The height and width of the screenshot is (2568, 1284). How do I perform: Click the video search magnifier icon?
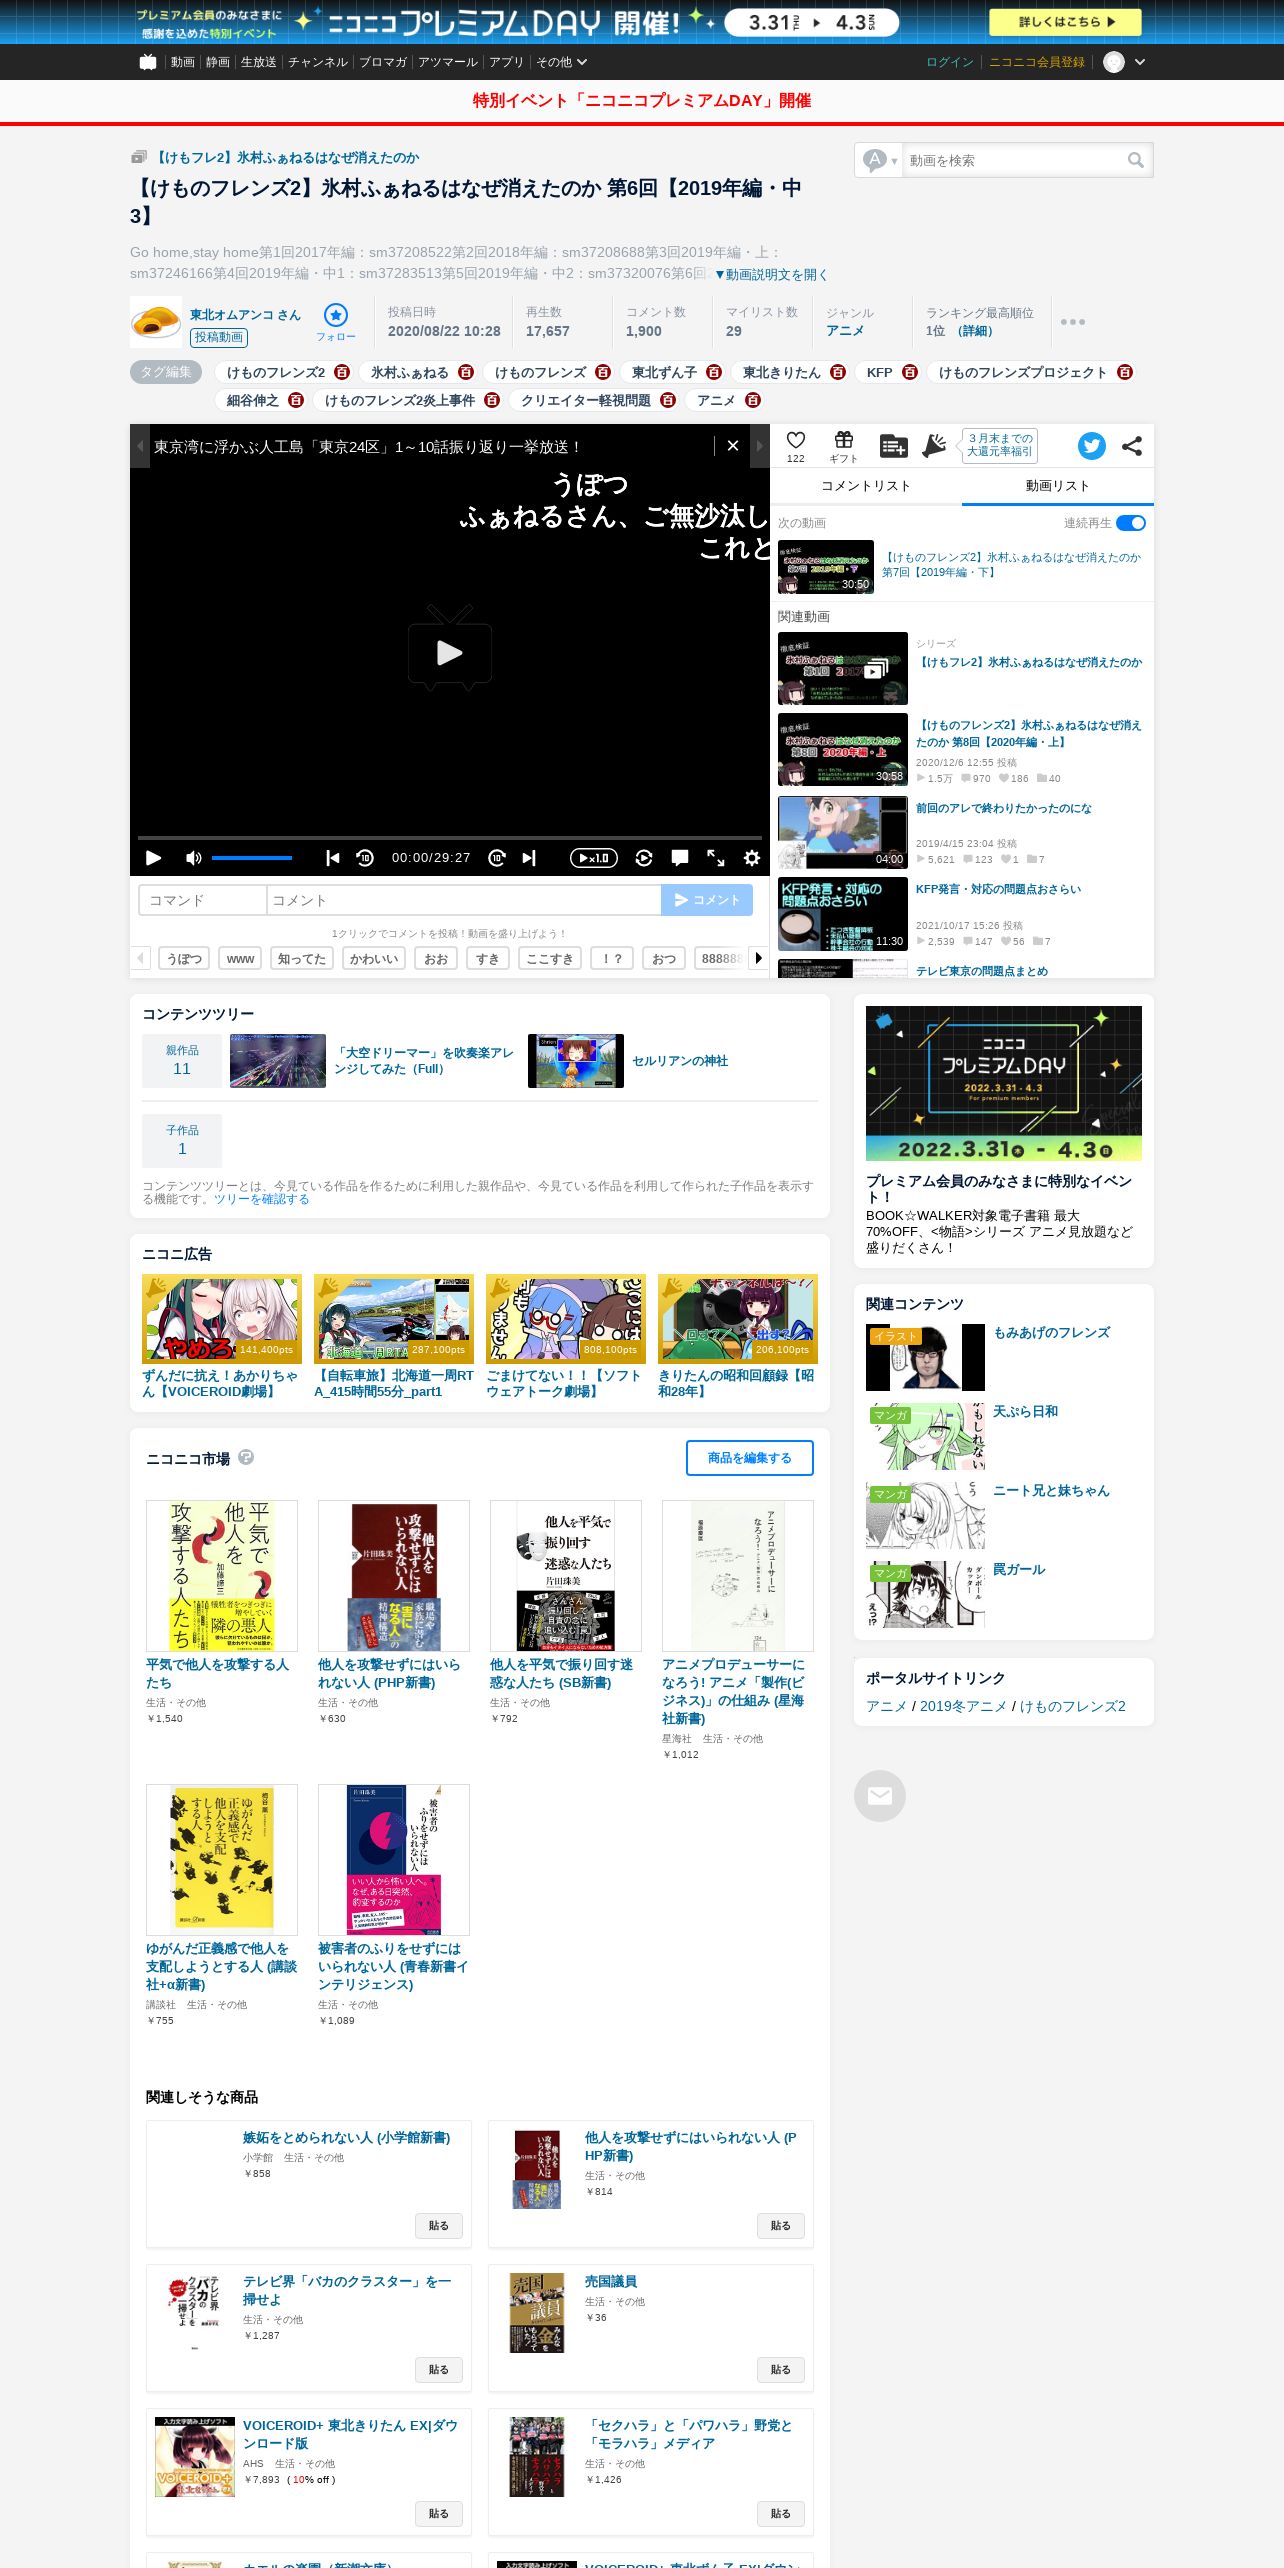click(x=1135, y=160)
